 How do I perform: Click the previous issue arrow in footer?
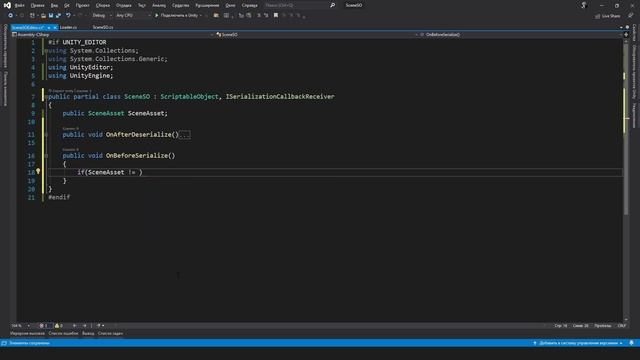(x=74, y=326)
